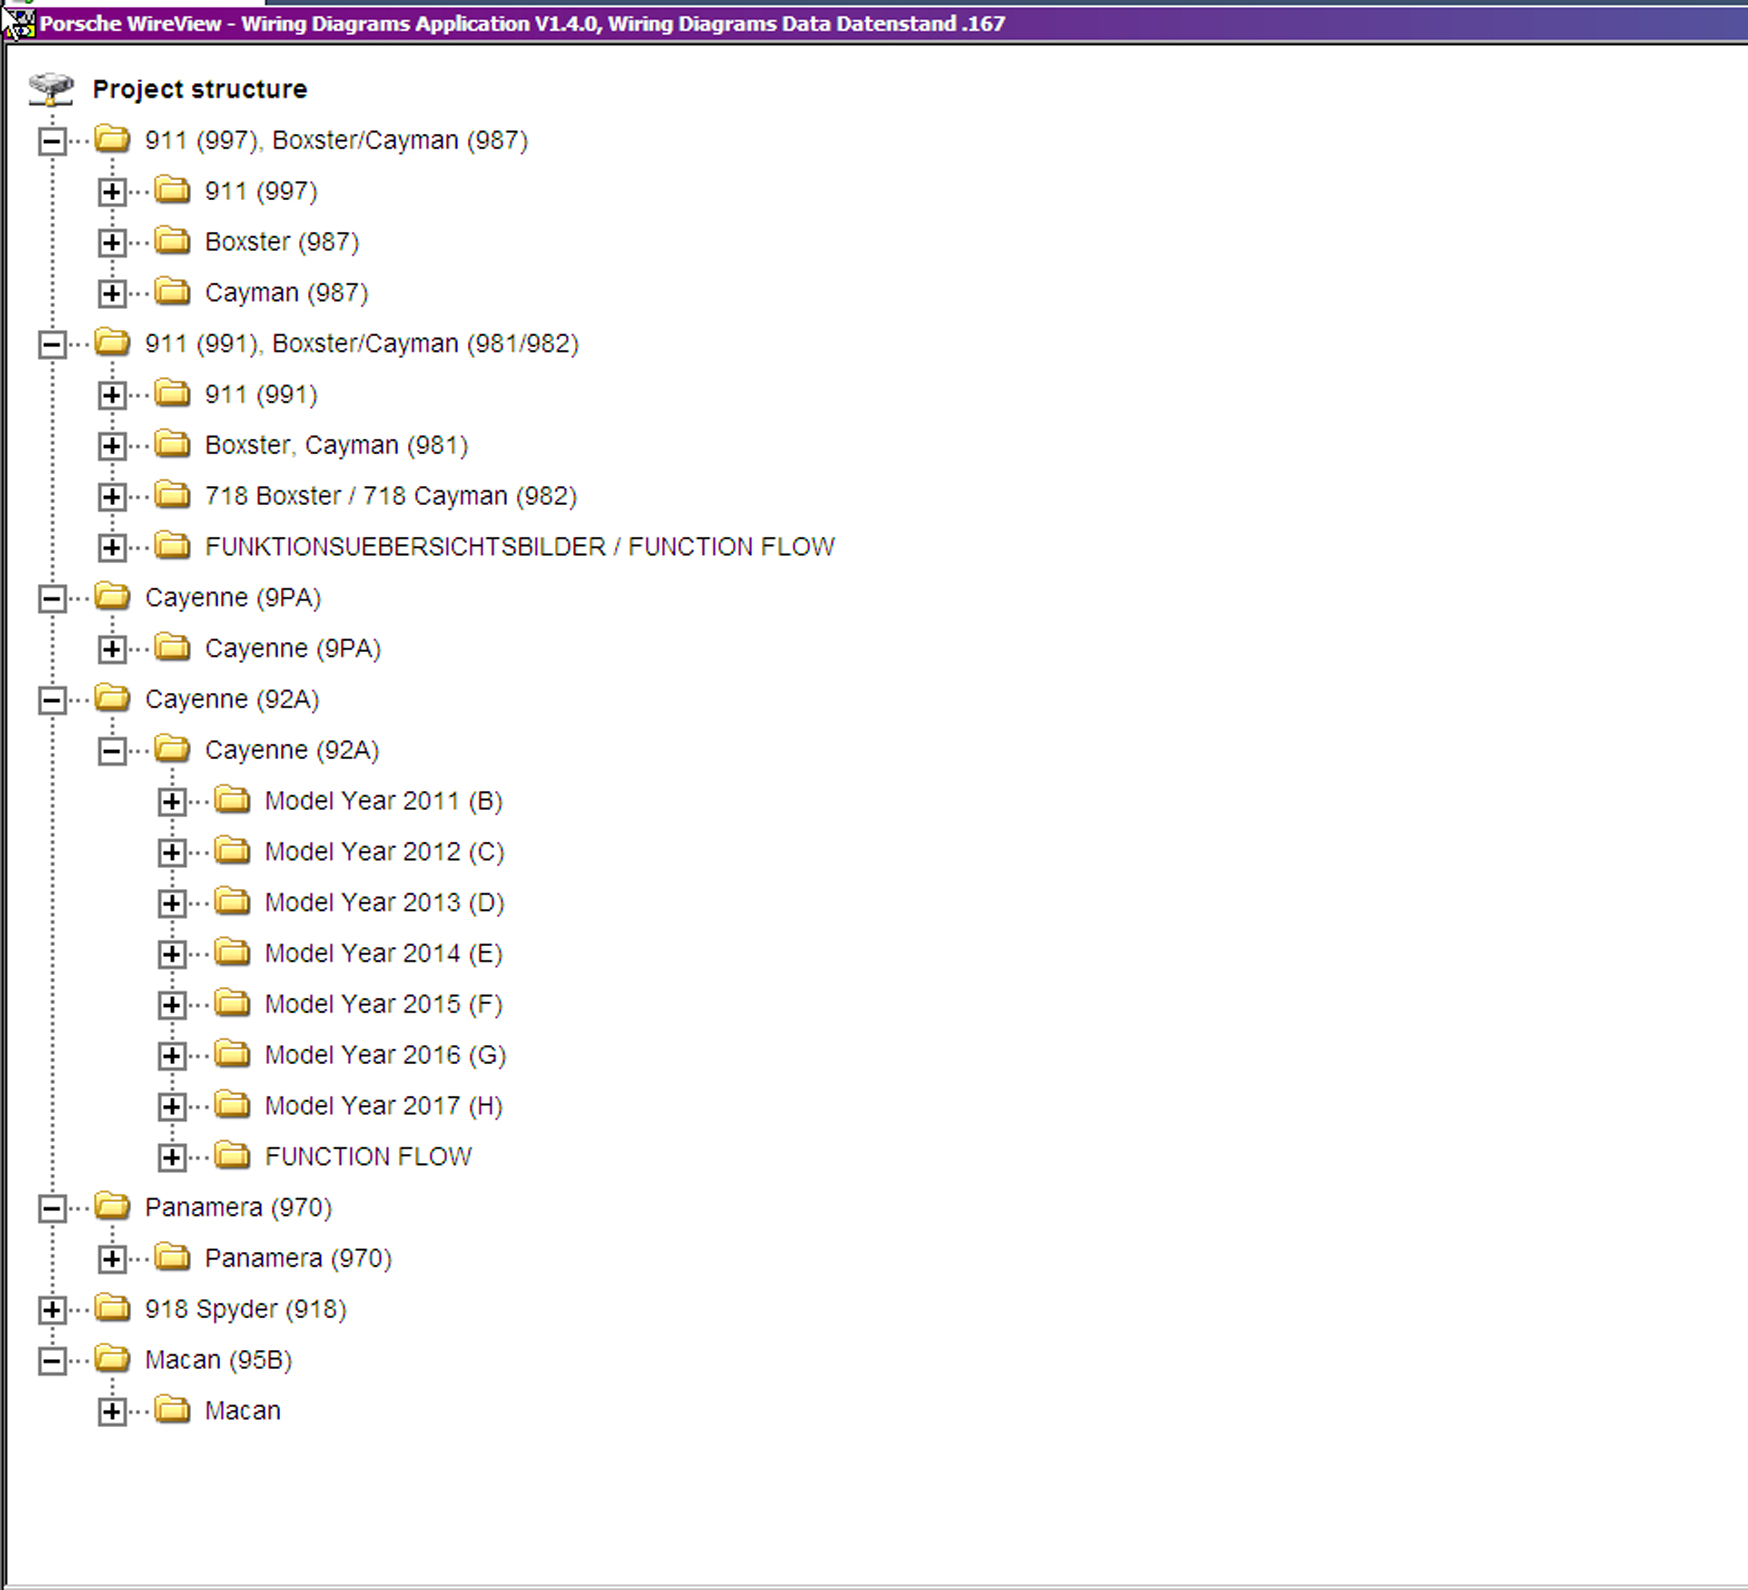
Task: Expand FUNKTIONSUEBERSICHTSBILDER / FUNCTION FLOW node
Action: pyautogui.click(x=112, y=547)
